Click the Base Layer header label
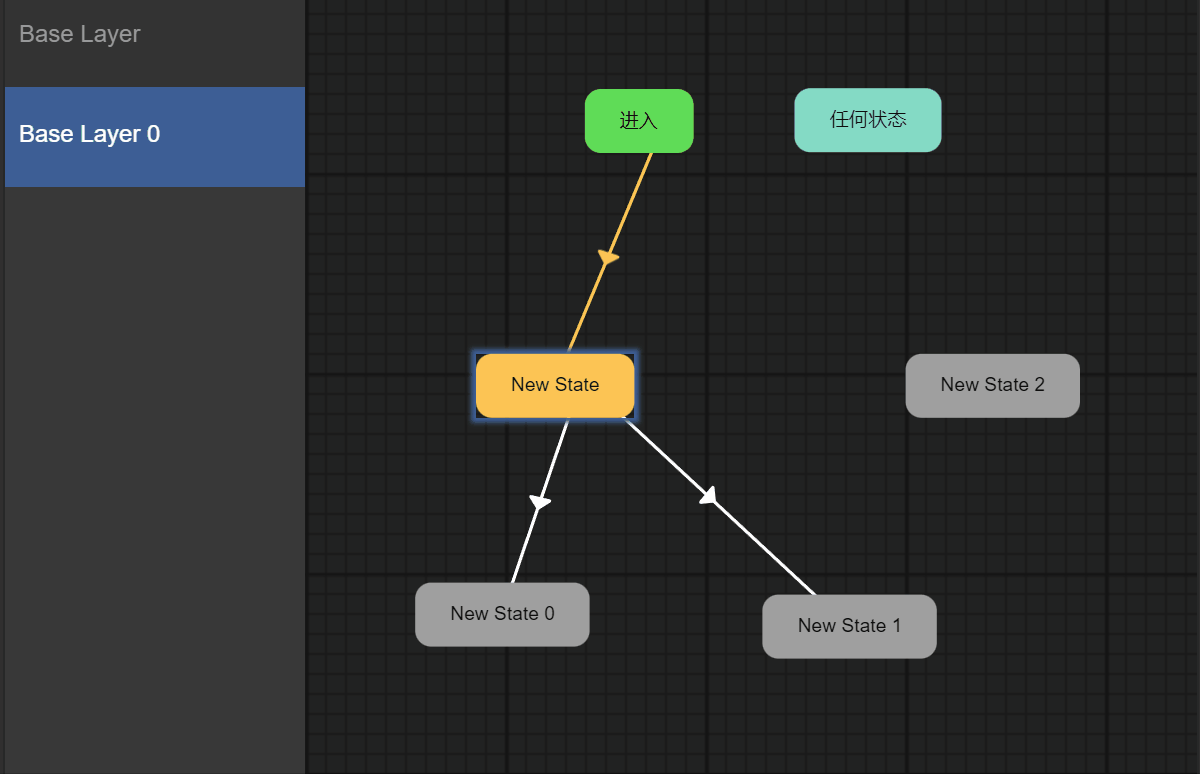The image size is (1200, 774). [x=80, y=34]
